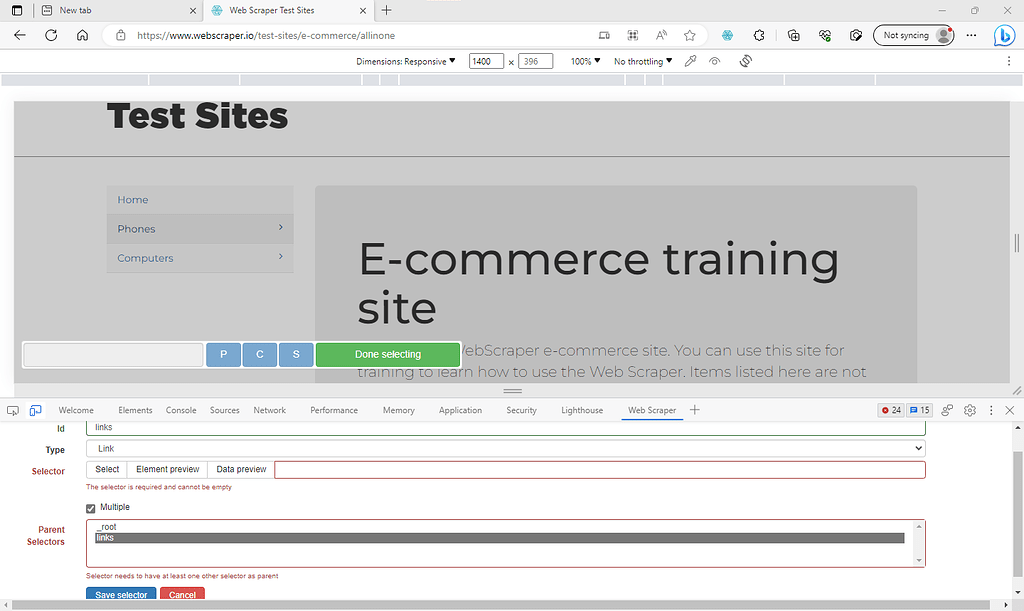Screen dimensions: 1024x611
Task: Open the No throttling dropdown
Action: click(640, 61)
